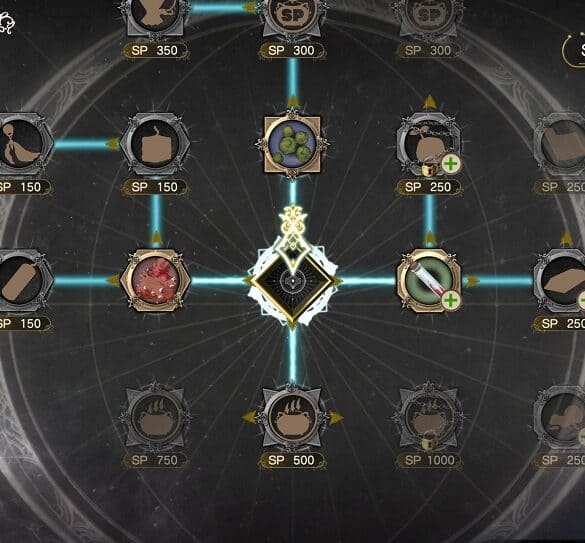Click the padlock on the SP 1000 cauldron
This screenshot has width=585, height=543.
pos(429,442)
